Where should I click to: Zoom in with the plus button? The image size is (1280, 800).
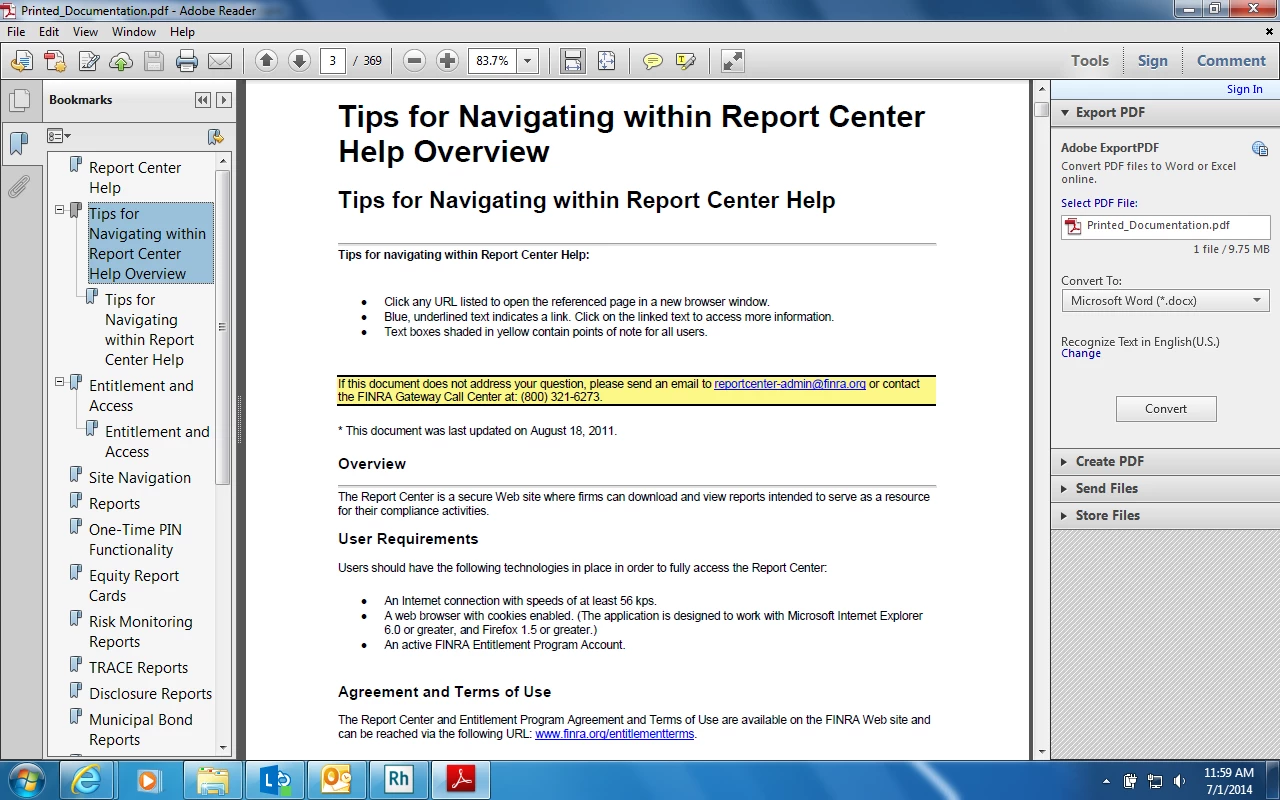(x=448, y=61)
